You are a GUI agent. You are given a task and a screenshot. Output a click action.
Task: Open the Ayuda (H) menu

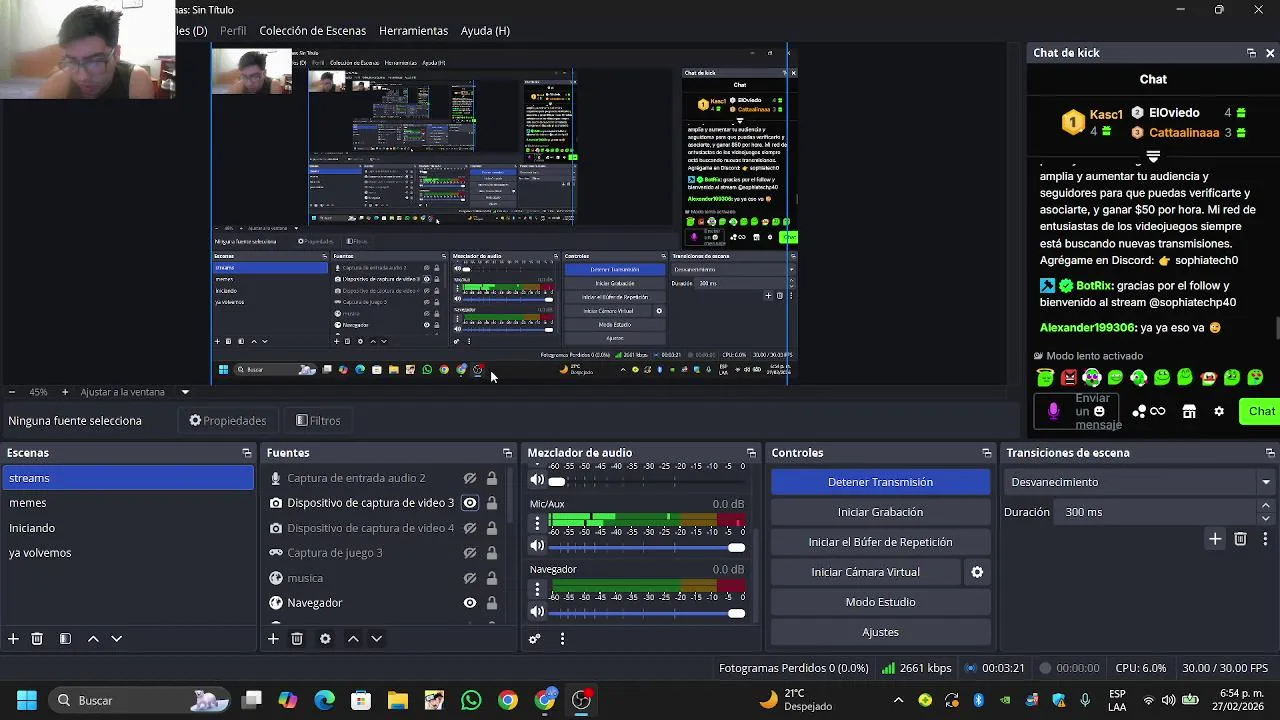(485, 31)
